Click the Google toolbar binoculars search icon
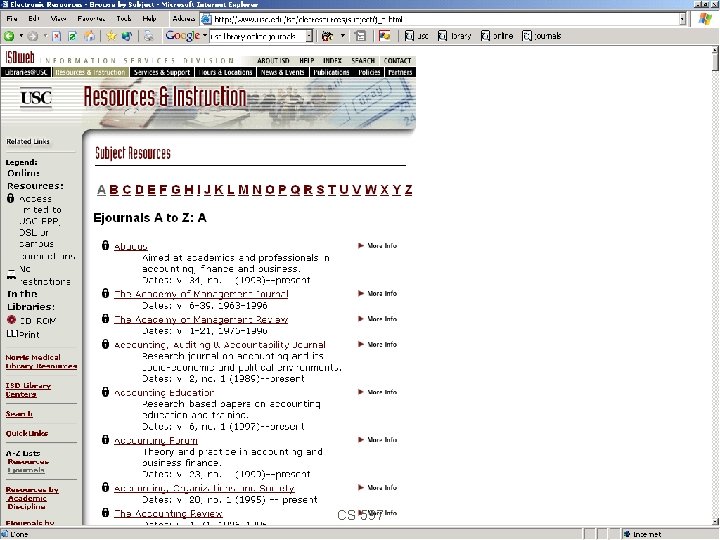 [327, 36]
